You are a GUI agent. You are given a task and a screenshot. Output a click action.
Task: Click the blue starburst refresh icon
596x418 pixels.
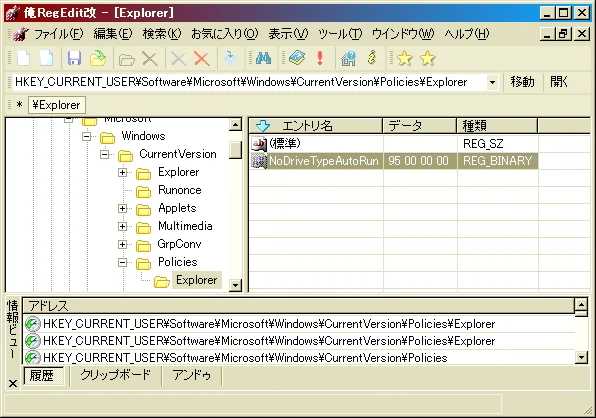[x=230, y=58]
